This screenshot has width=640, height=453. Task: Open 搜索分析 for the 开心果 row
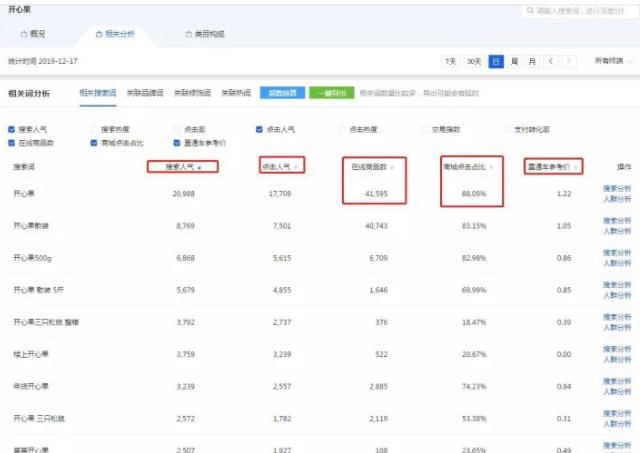click(617, 188)
